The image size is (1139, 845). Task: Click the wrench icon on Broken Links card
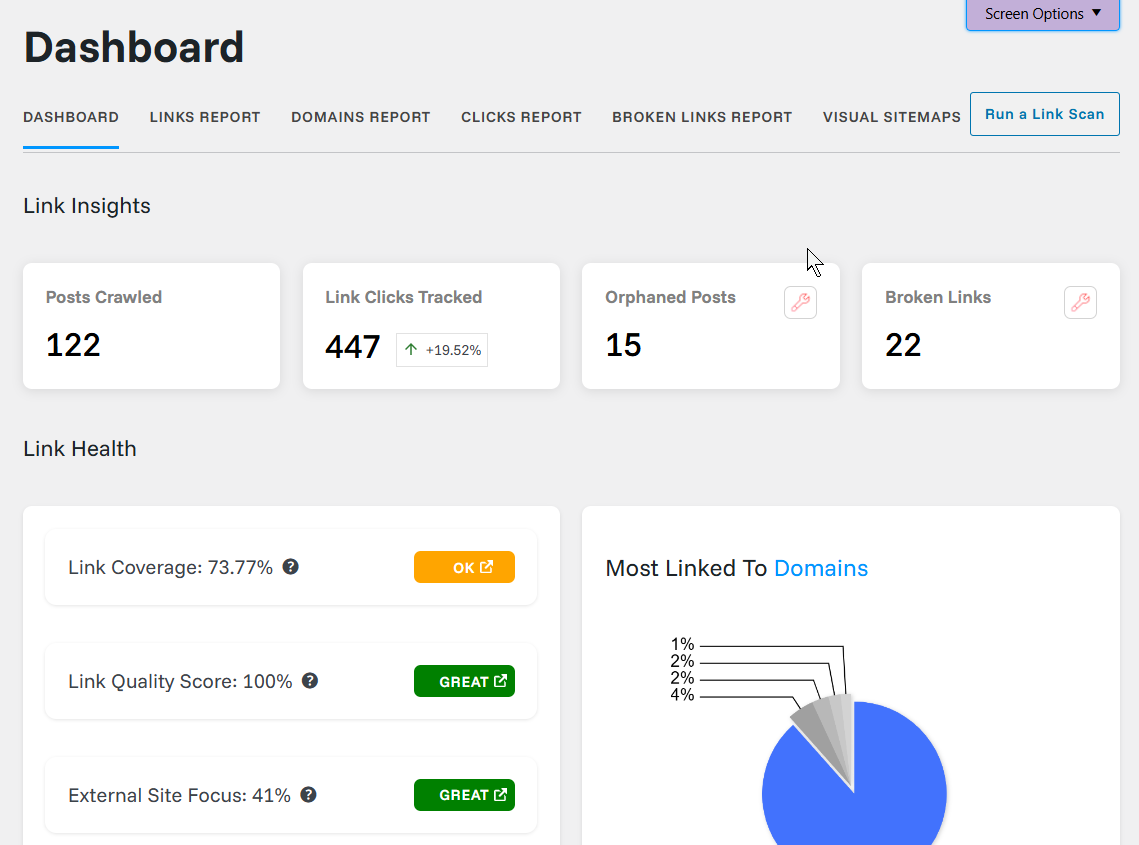[x=1080, y=302]
